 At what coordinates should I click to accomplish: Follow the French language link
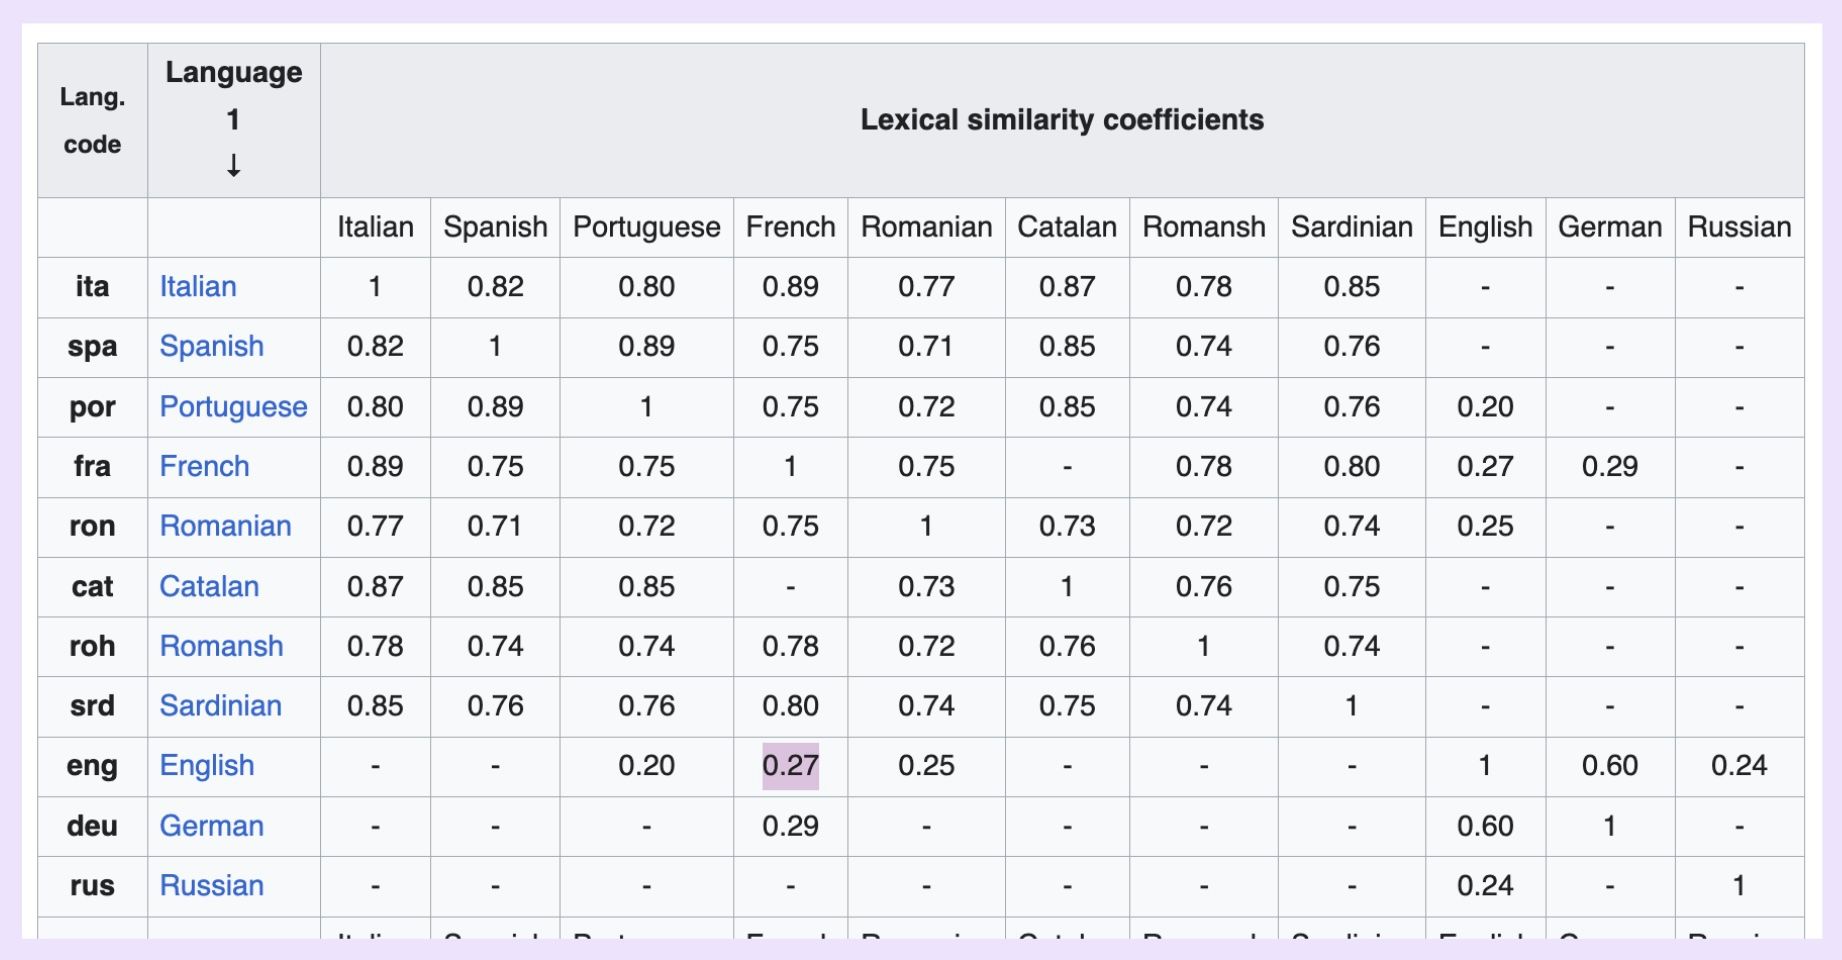point(204,466)
